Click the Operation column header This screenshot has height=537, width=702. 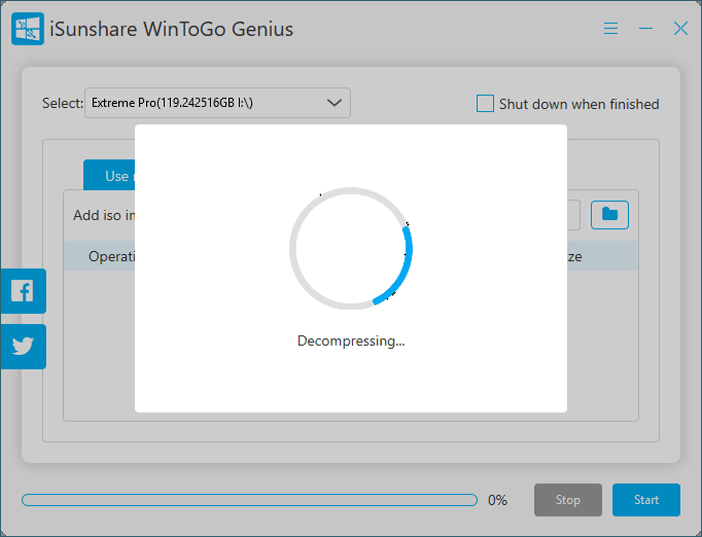click(x=110, y=256)
